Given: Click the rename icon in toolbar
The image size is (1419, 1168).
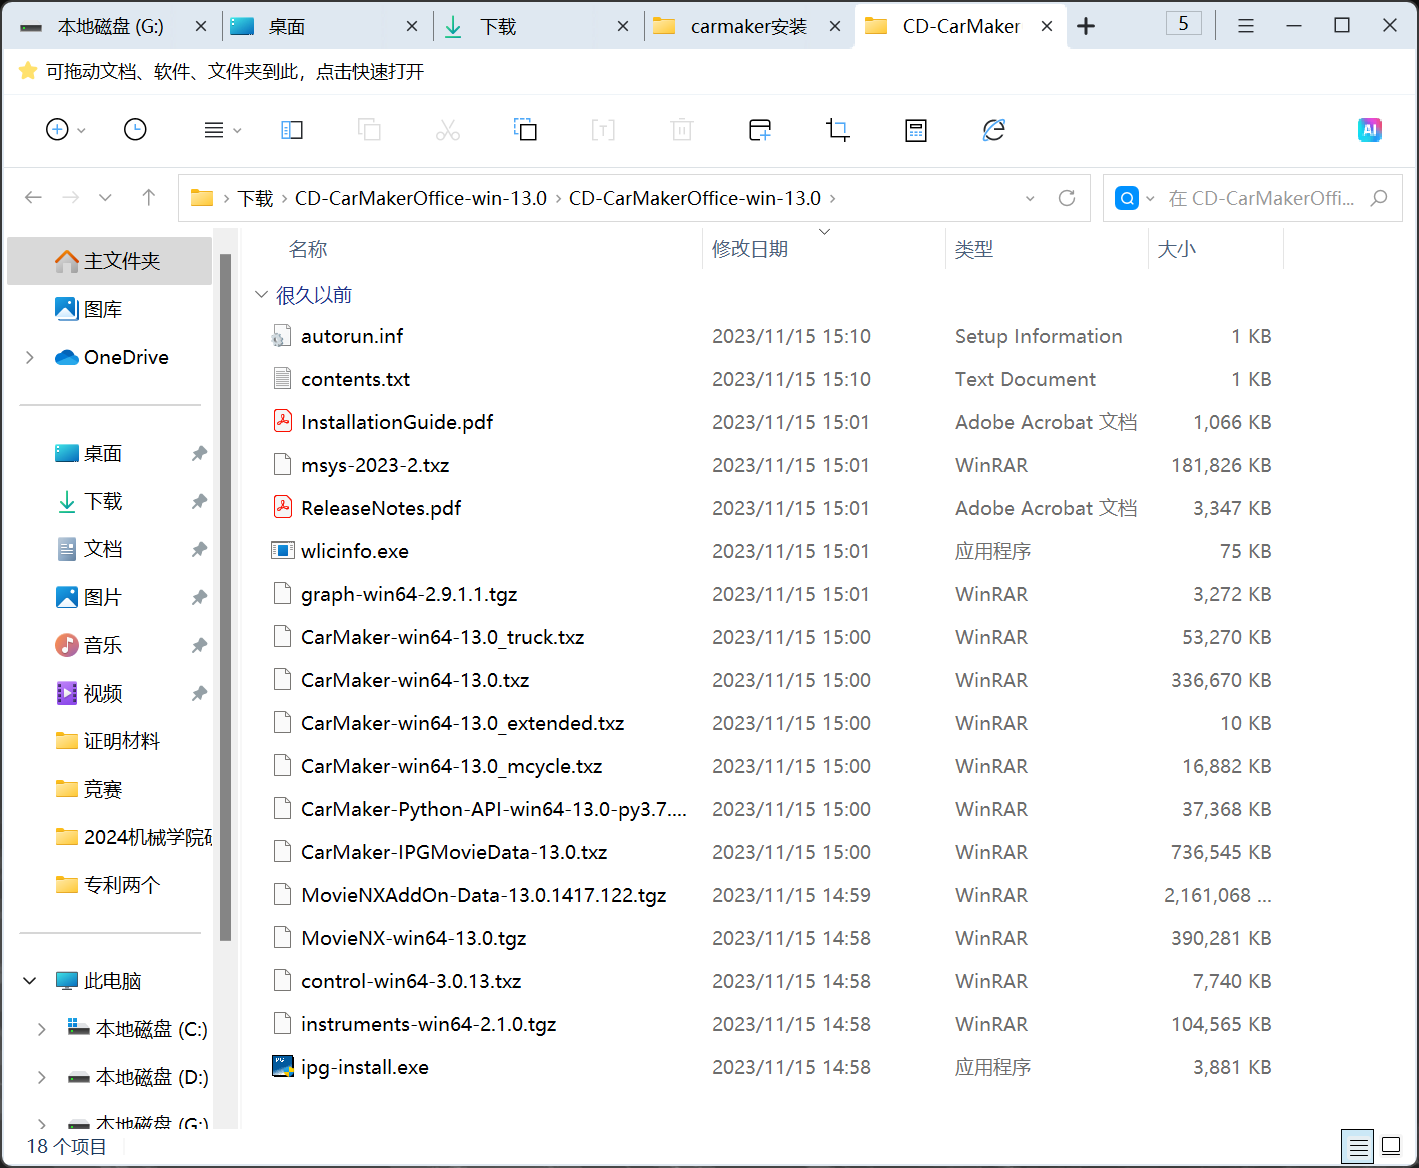Looking at the screenshot, I should [603, 130].
